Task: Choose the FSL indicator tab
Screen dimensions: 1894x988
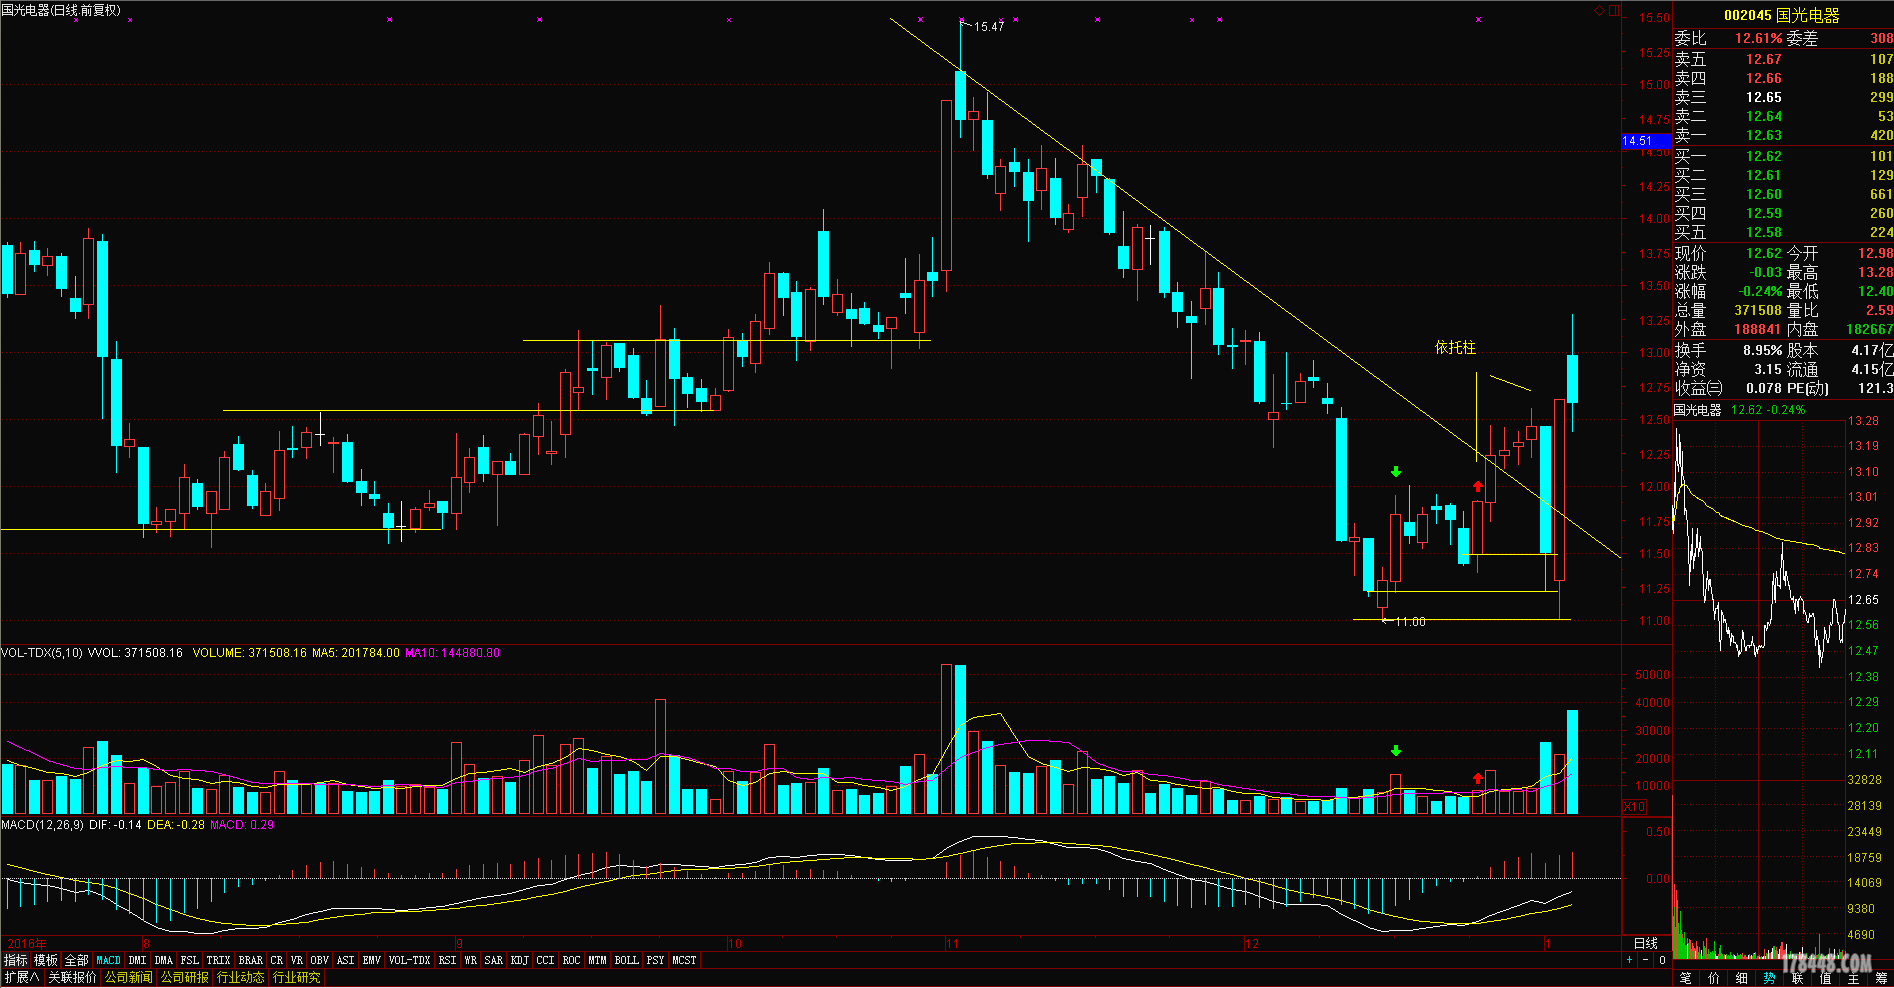Action: (190, 960)
